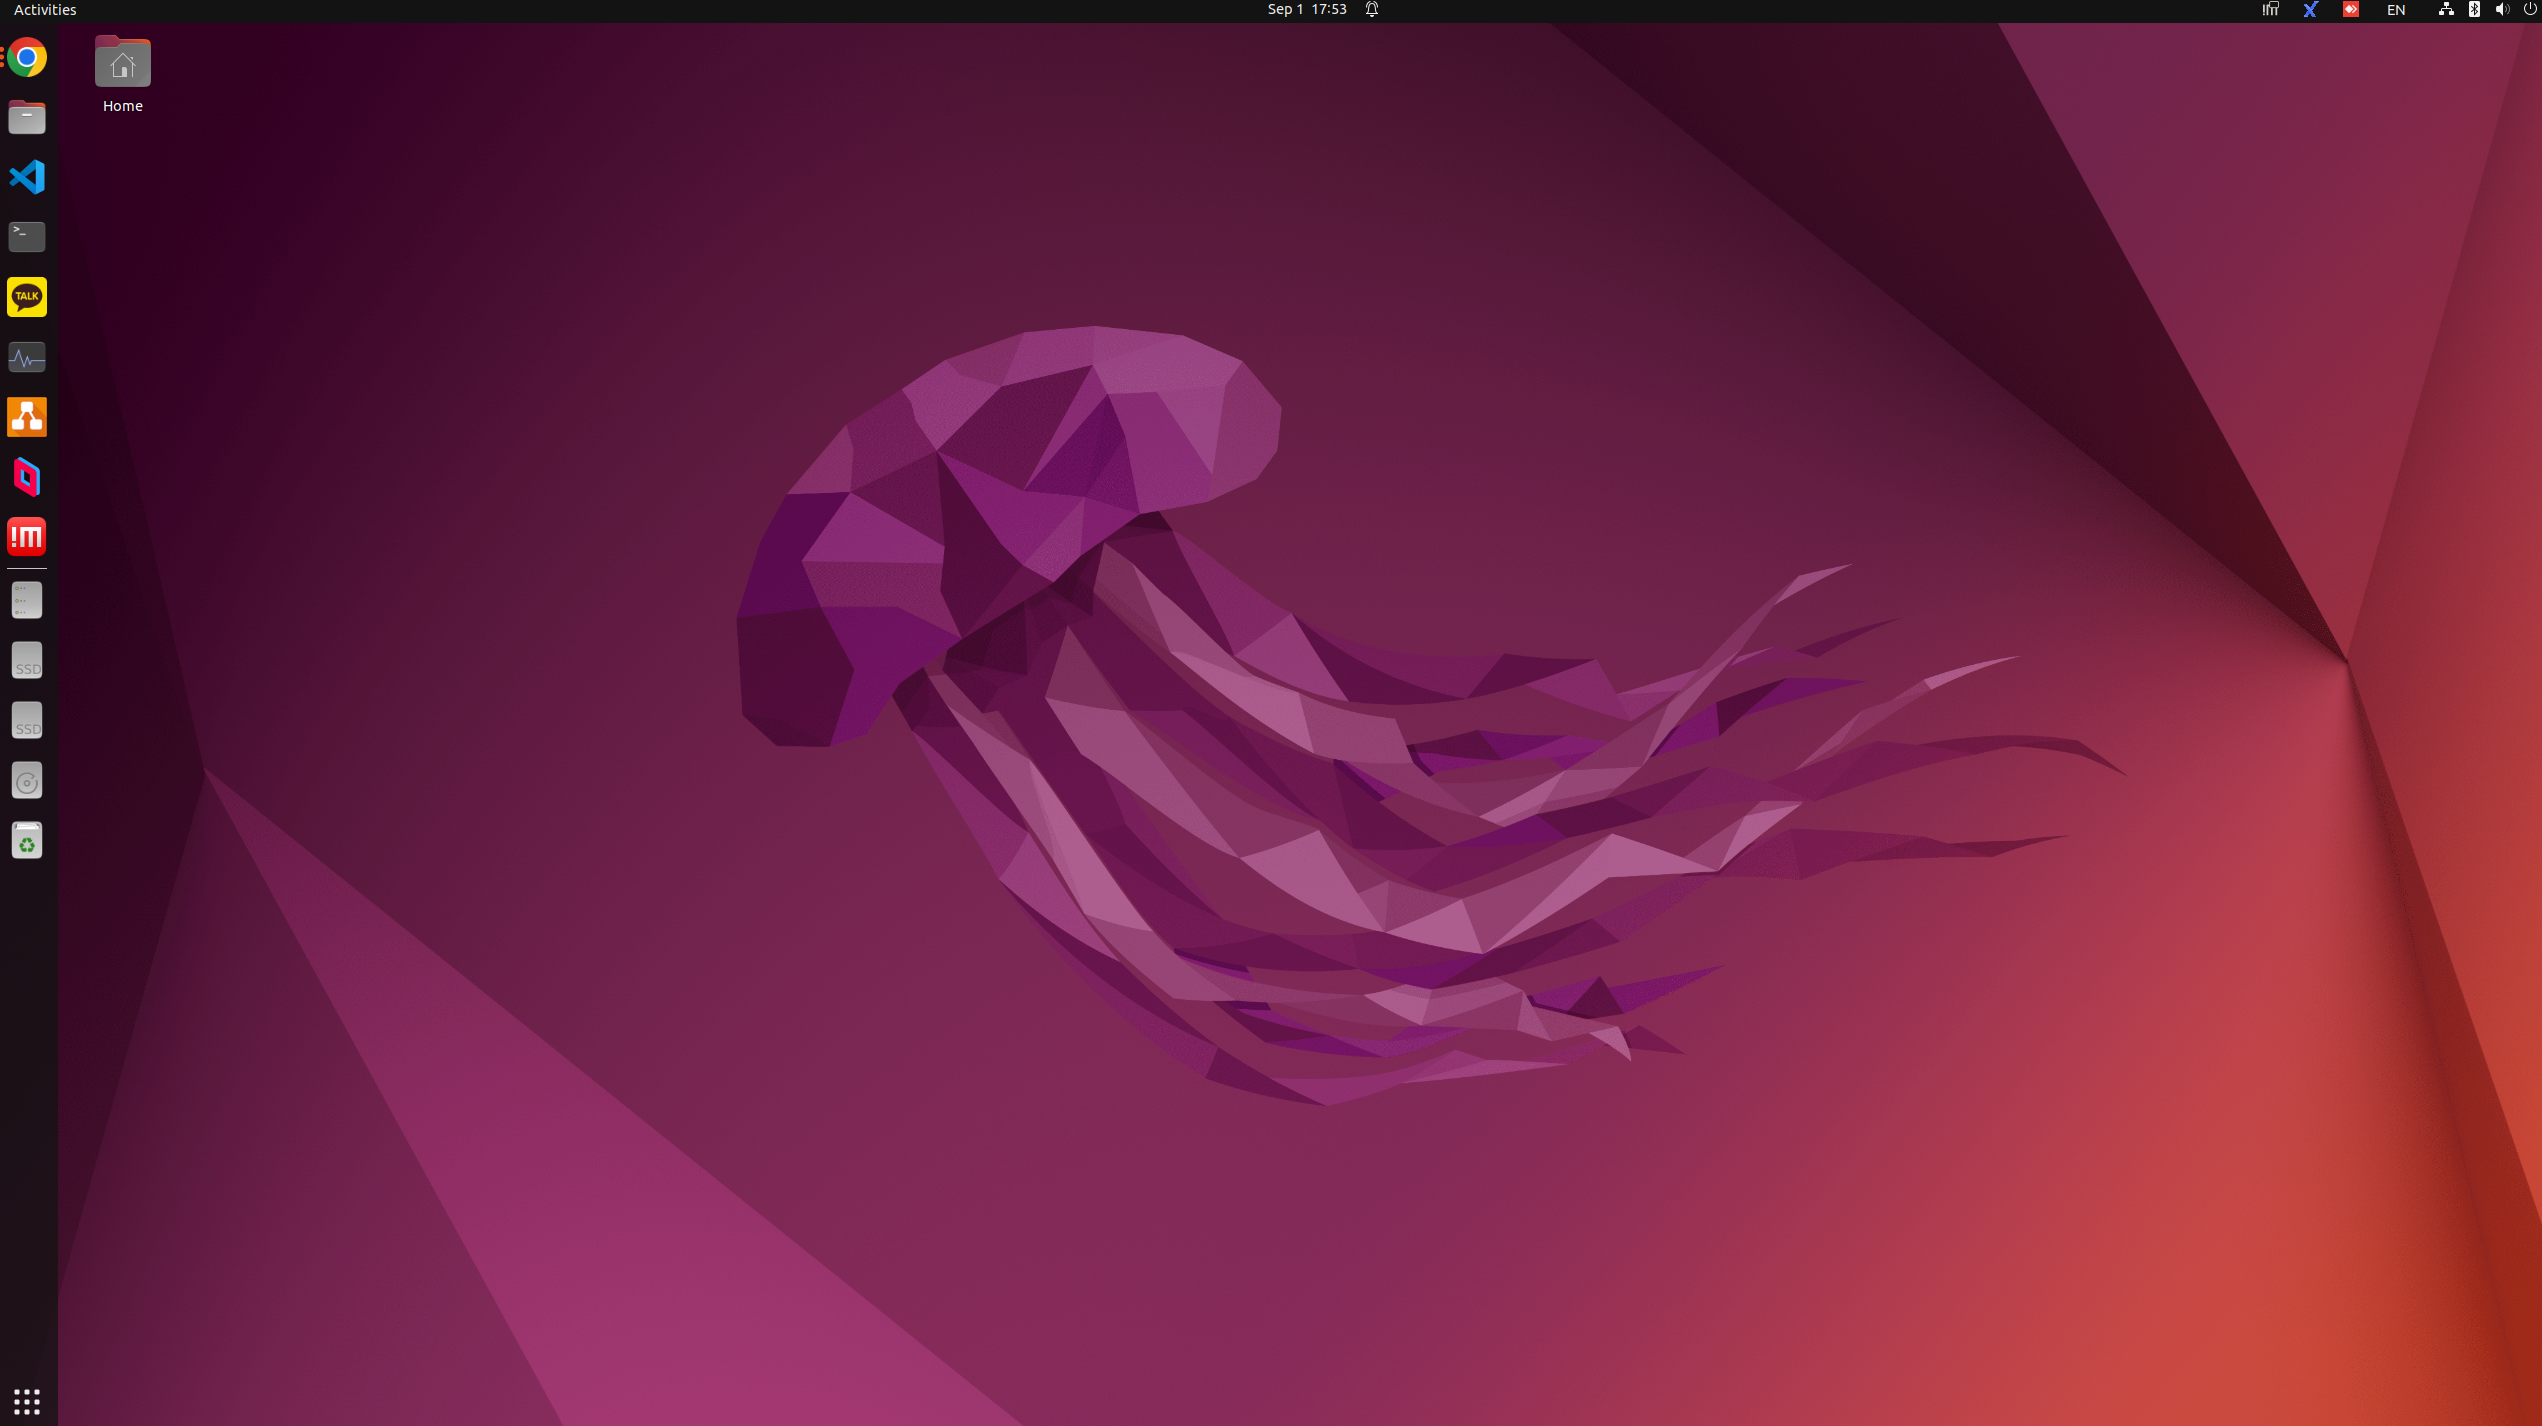This screenshot has height=1426, width=2542.
Task: Open calendar from Sep 1 17:53 clock
Action: (x=1306, y=10)
